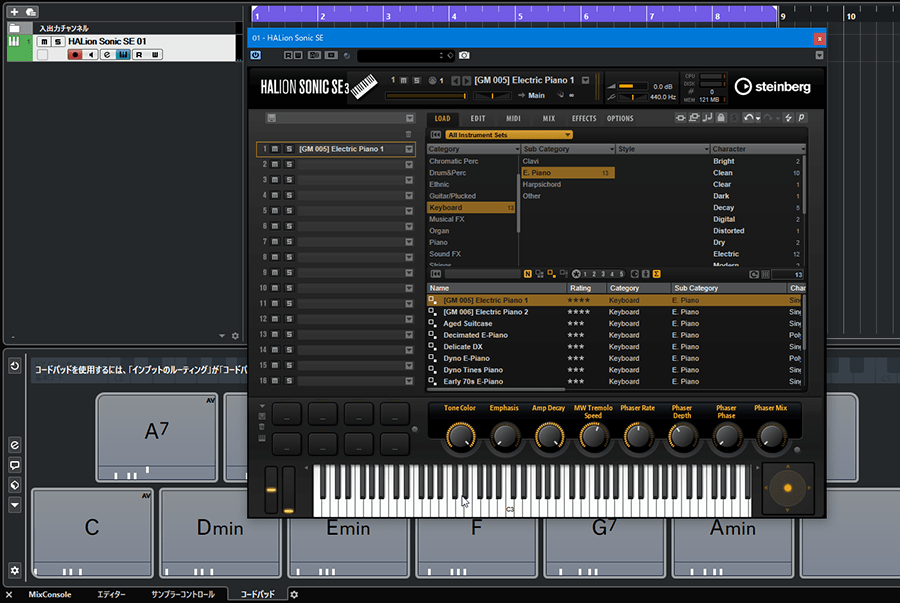
Task: Solo the HALion Sonic SE 01 track
Action: click(x=57, y=42)
